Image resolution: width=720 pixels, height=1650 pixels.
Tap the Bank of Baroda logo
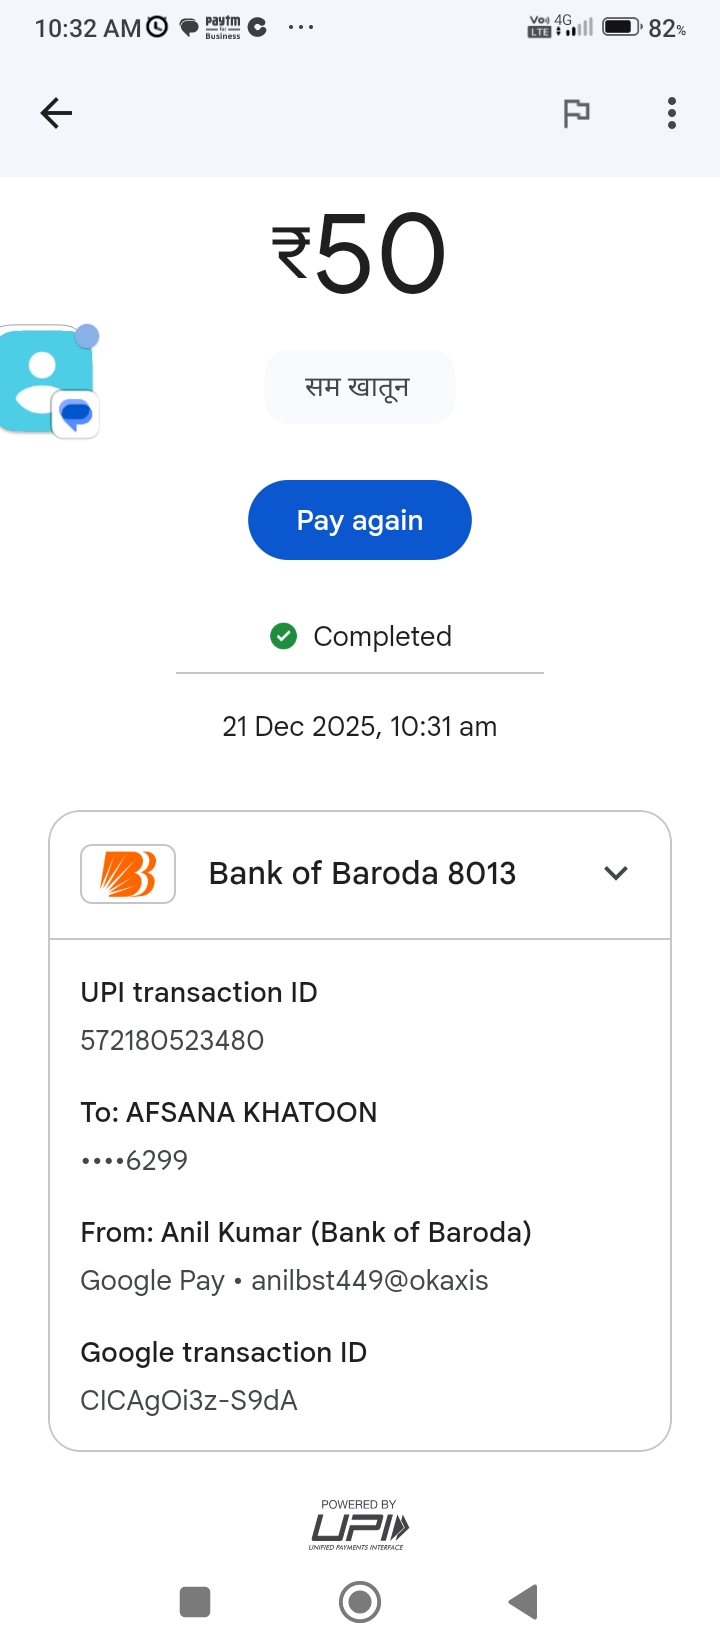click(128, 874)
